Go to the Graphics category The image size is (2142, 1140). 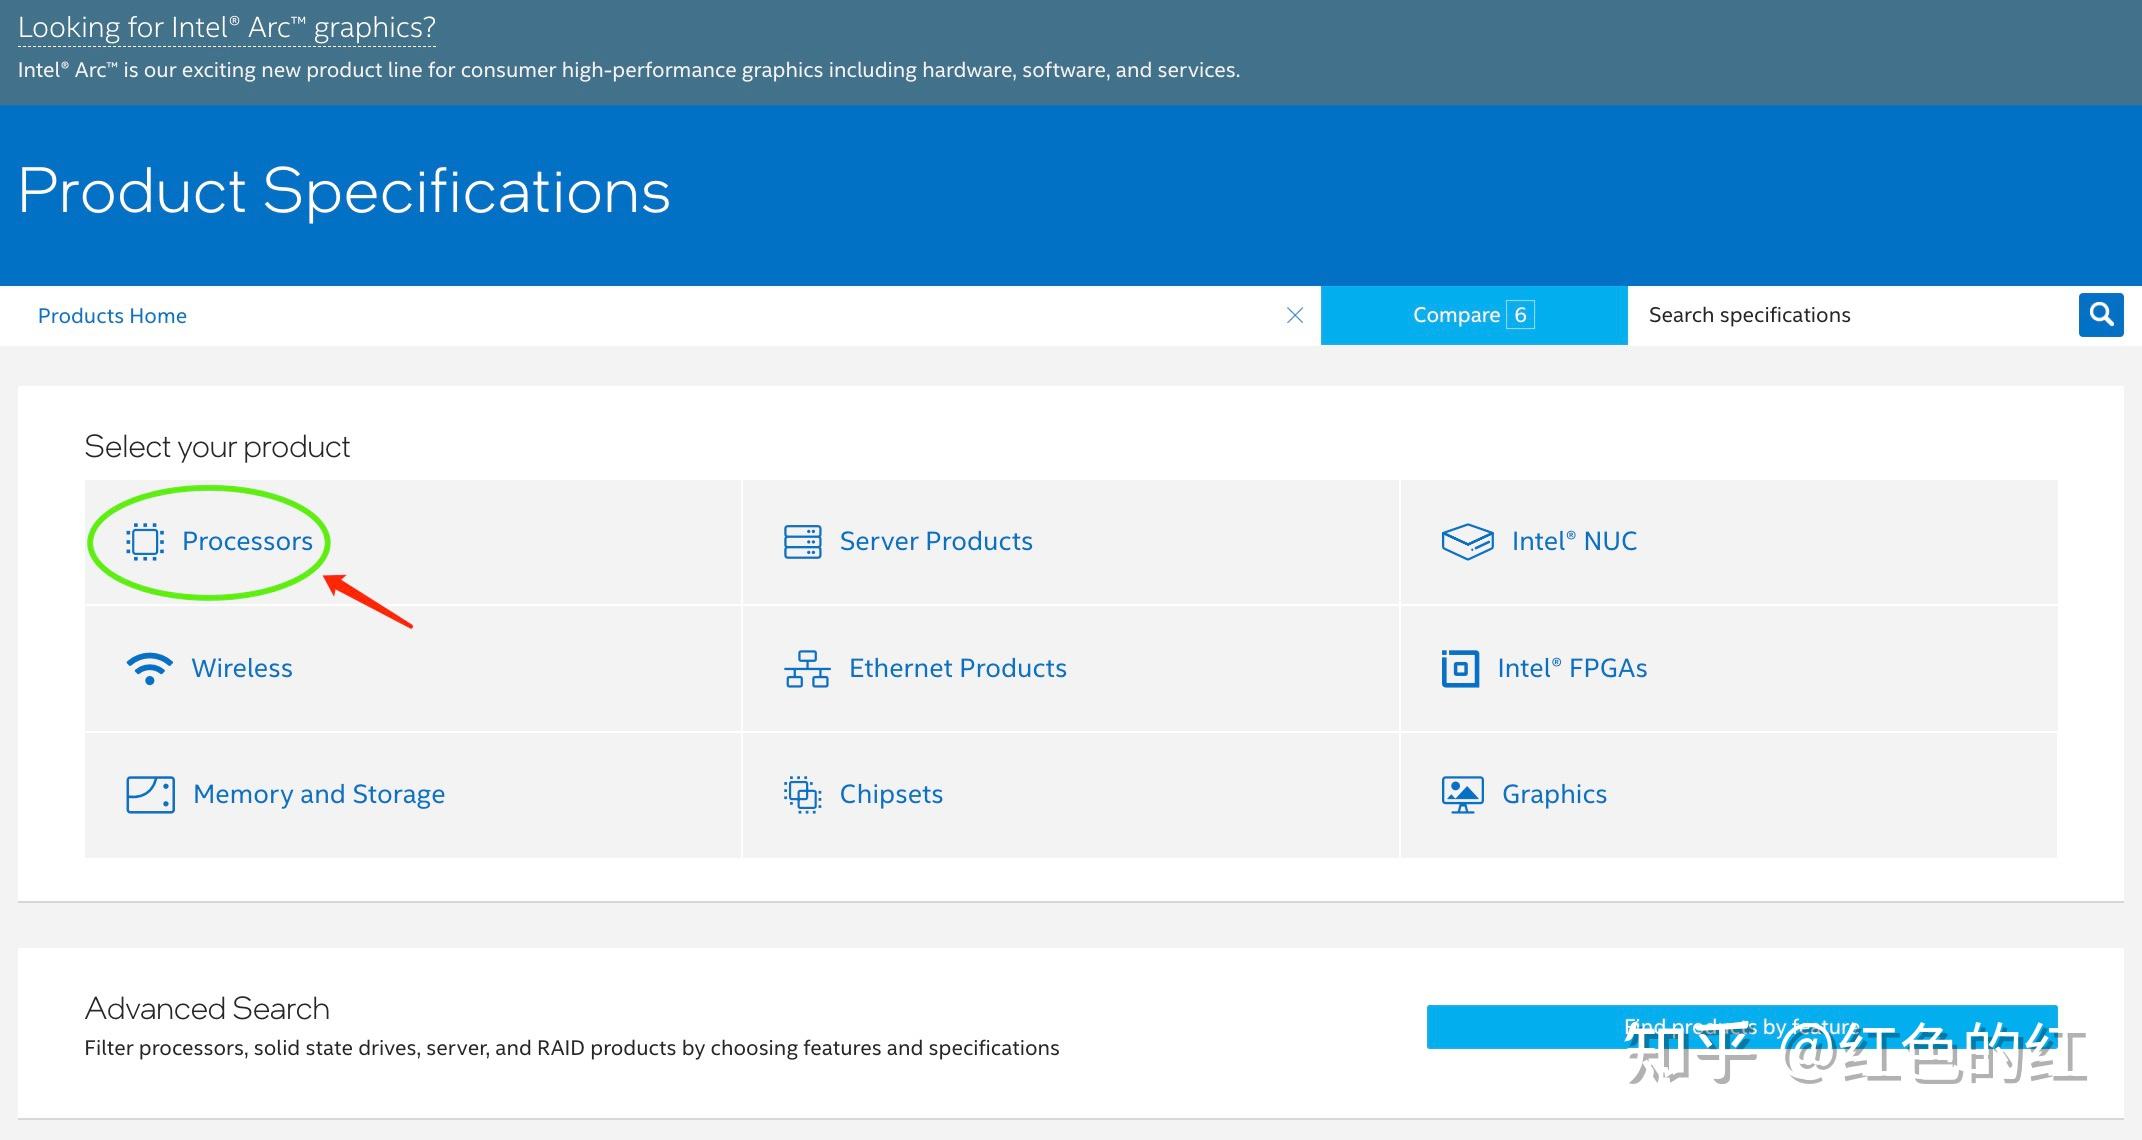(x=1554, y=794)
